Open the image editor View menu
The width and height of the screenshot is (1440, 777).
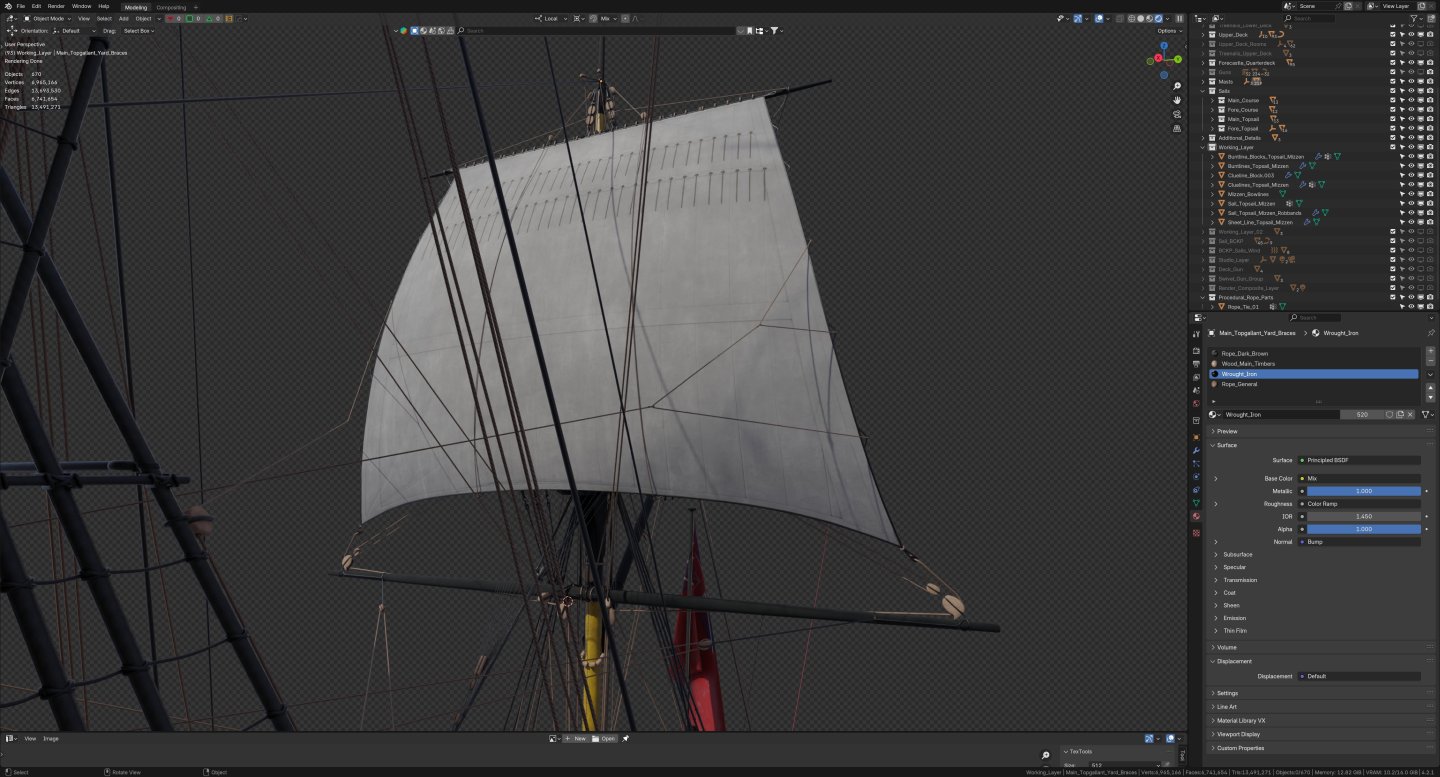pos(30,738)
